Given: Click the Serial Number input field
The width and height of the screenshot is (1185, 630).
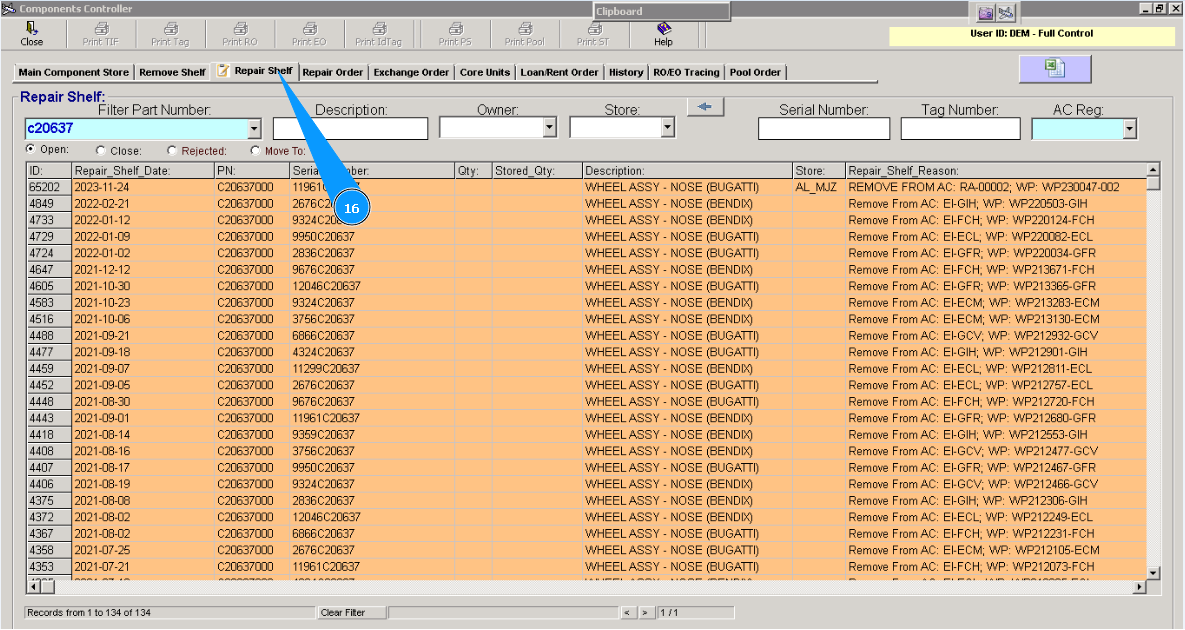Looking at the screenshot, I should (824, 128).
